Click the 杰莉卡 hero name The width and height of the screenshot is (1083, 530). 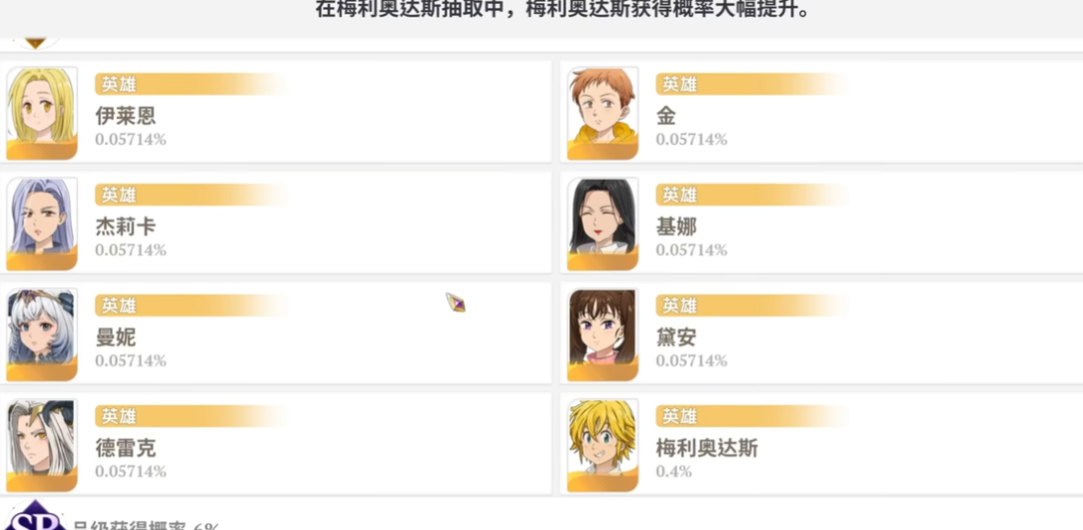tap(125, 227)
